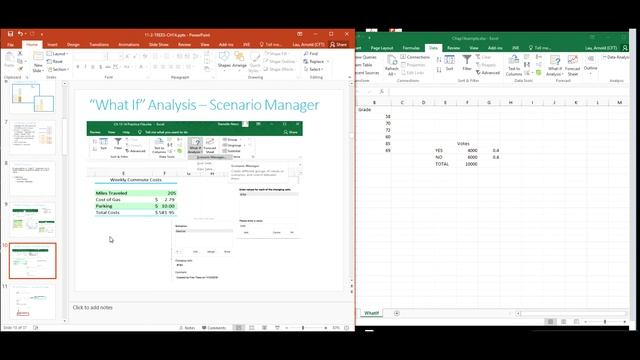Viewport: 640px width, 360px height.
Task: Toggle italic formatting in PowerPoint
Action: [x=85, y=67]
